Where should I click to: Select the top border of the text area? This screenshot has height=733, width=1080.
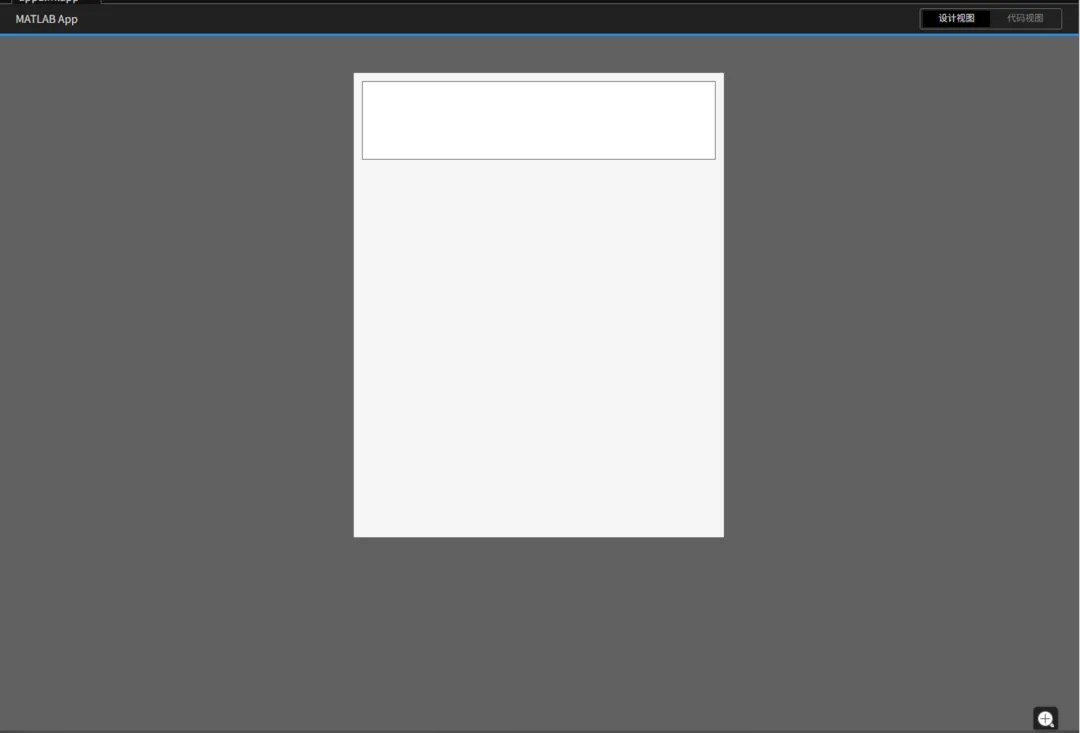(539, 82)
